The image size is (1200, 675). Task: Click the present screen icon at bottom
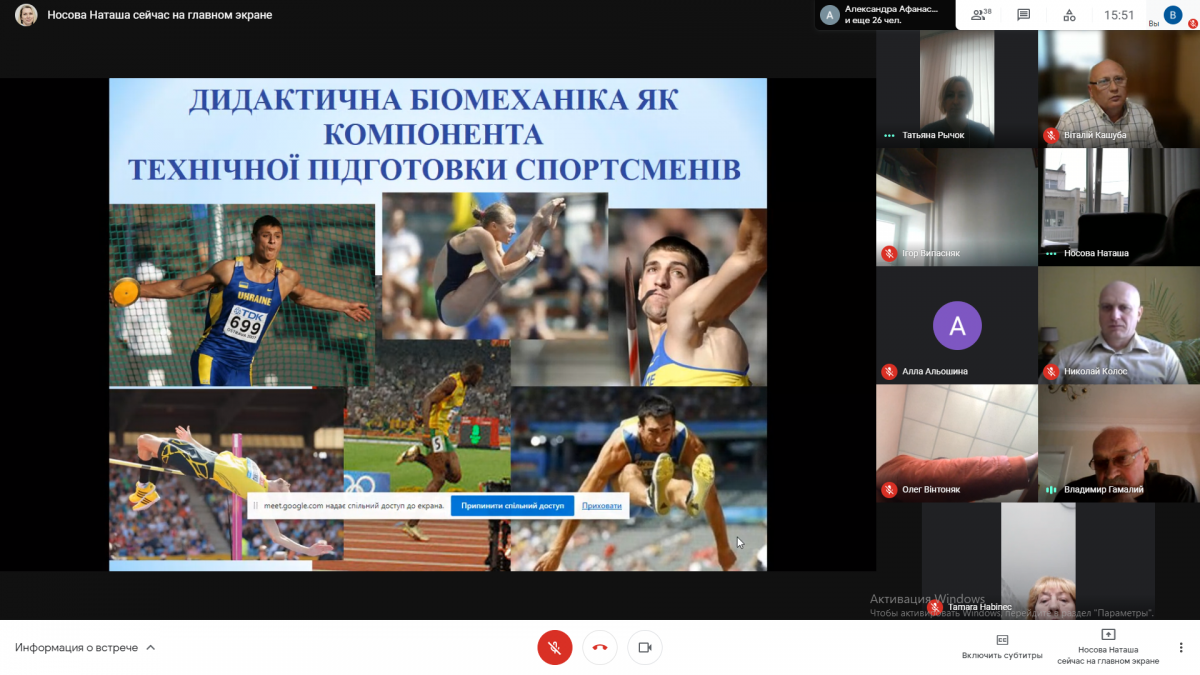click(x=1108, y=635)
